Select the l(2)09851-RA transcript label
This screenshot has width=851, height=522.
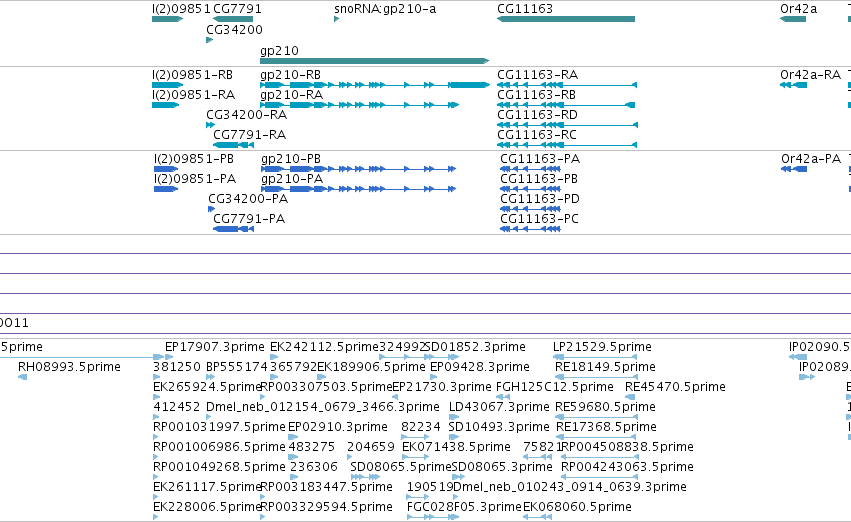pyautogui.click(x=193, y=94)
